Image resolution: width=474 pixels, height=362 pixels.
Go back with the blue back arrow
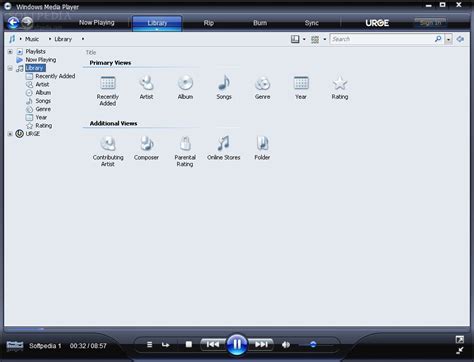tap(13, 23)
